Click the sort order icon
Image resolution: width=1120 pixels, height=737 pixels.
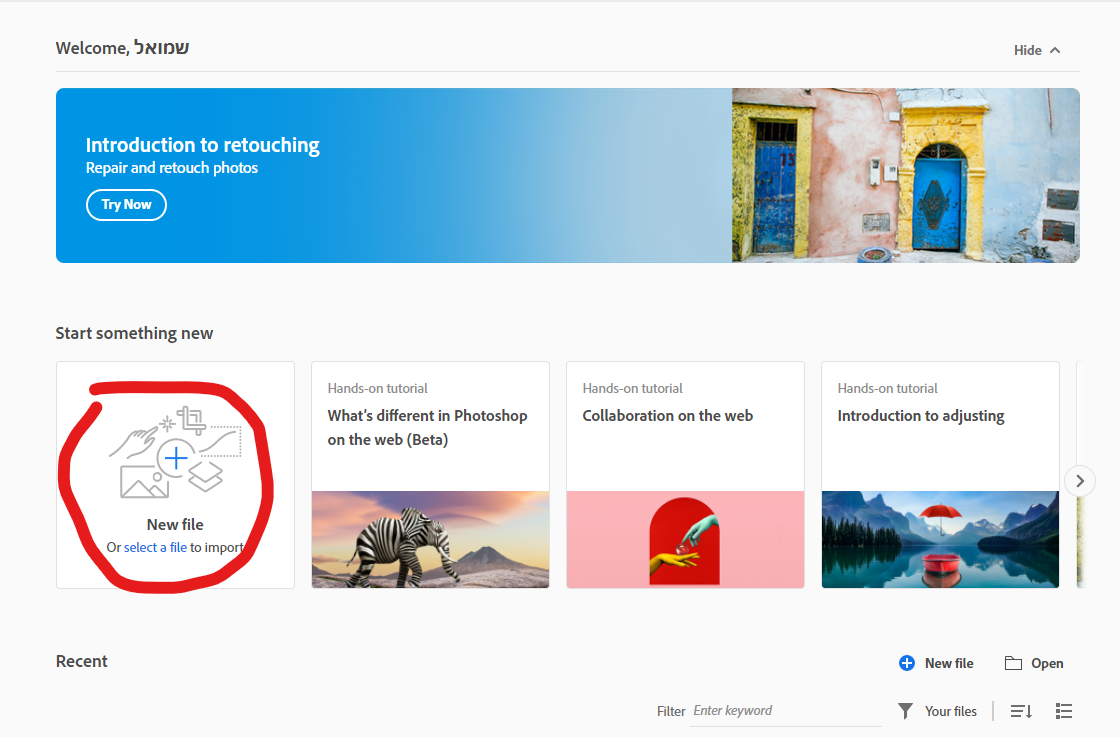[1021, 711]
